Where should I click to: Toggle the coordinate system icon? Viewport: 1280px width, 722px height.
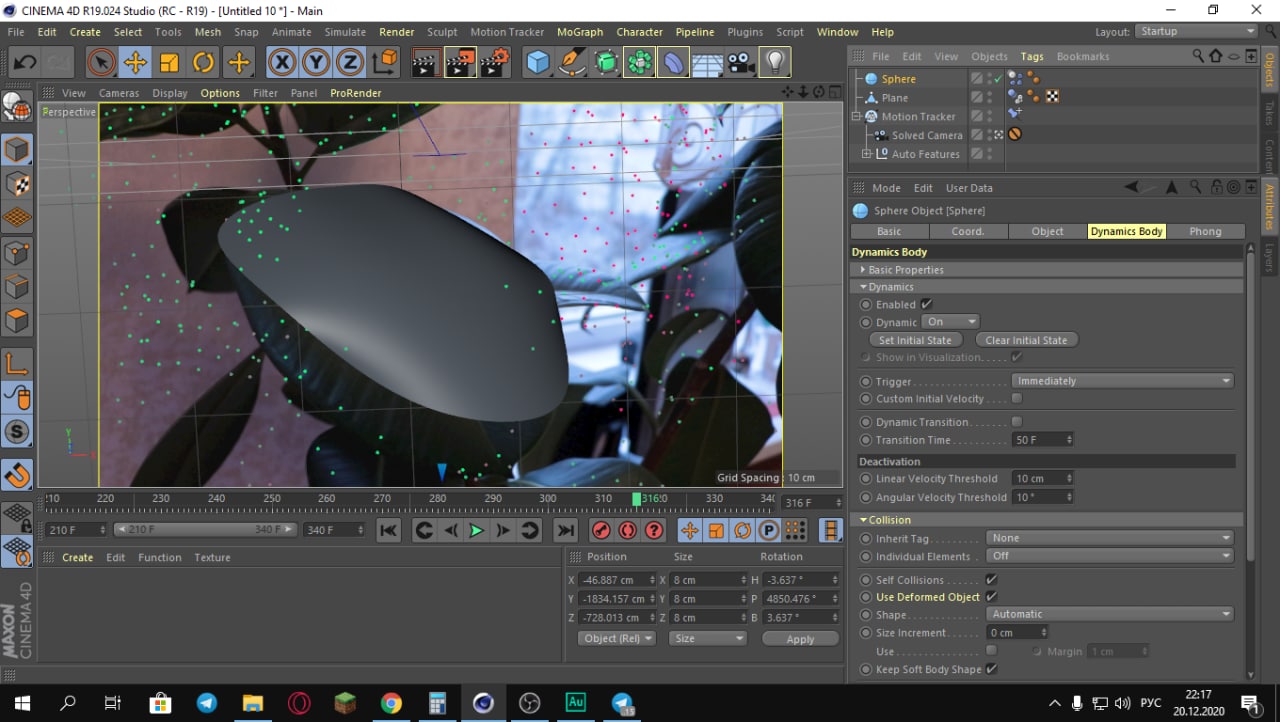coord(385,63)
